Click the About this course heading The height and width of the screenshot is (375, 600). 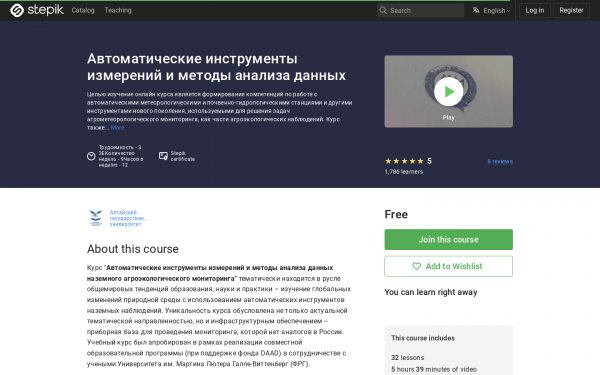[x=133, y=249]
